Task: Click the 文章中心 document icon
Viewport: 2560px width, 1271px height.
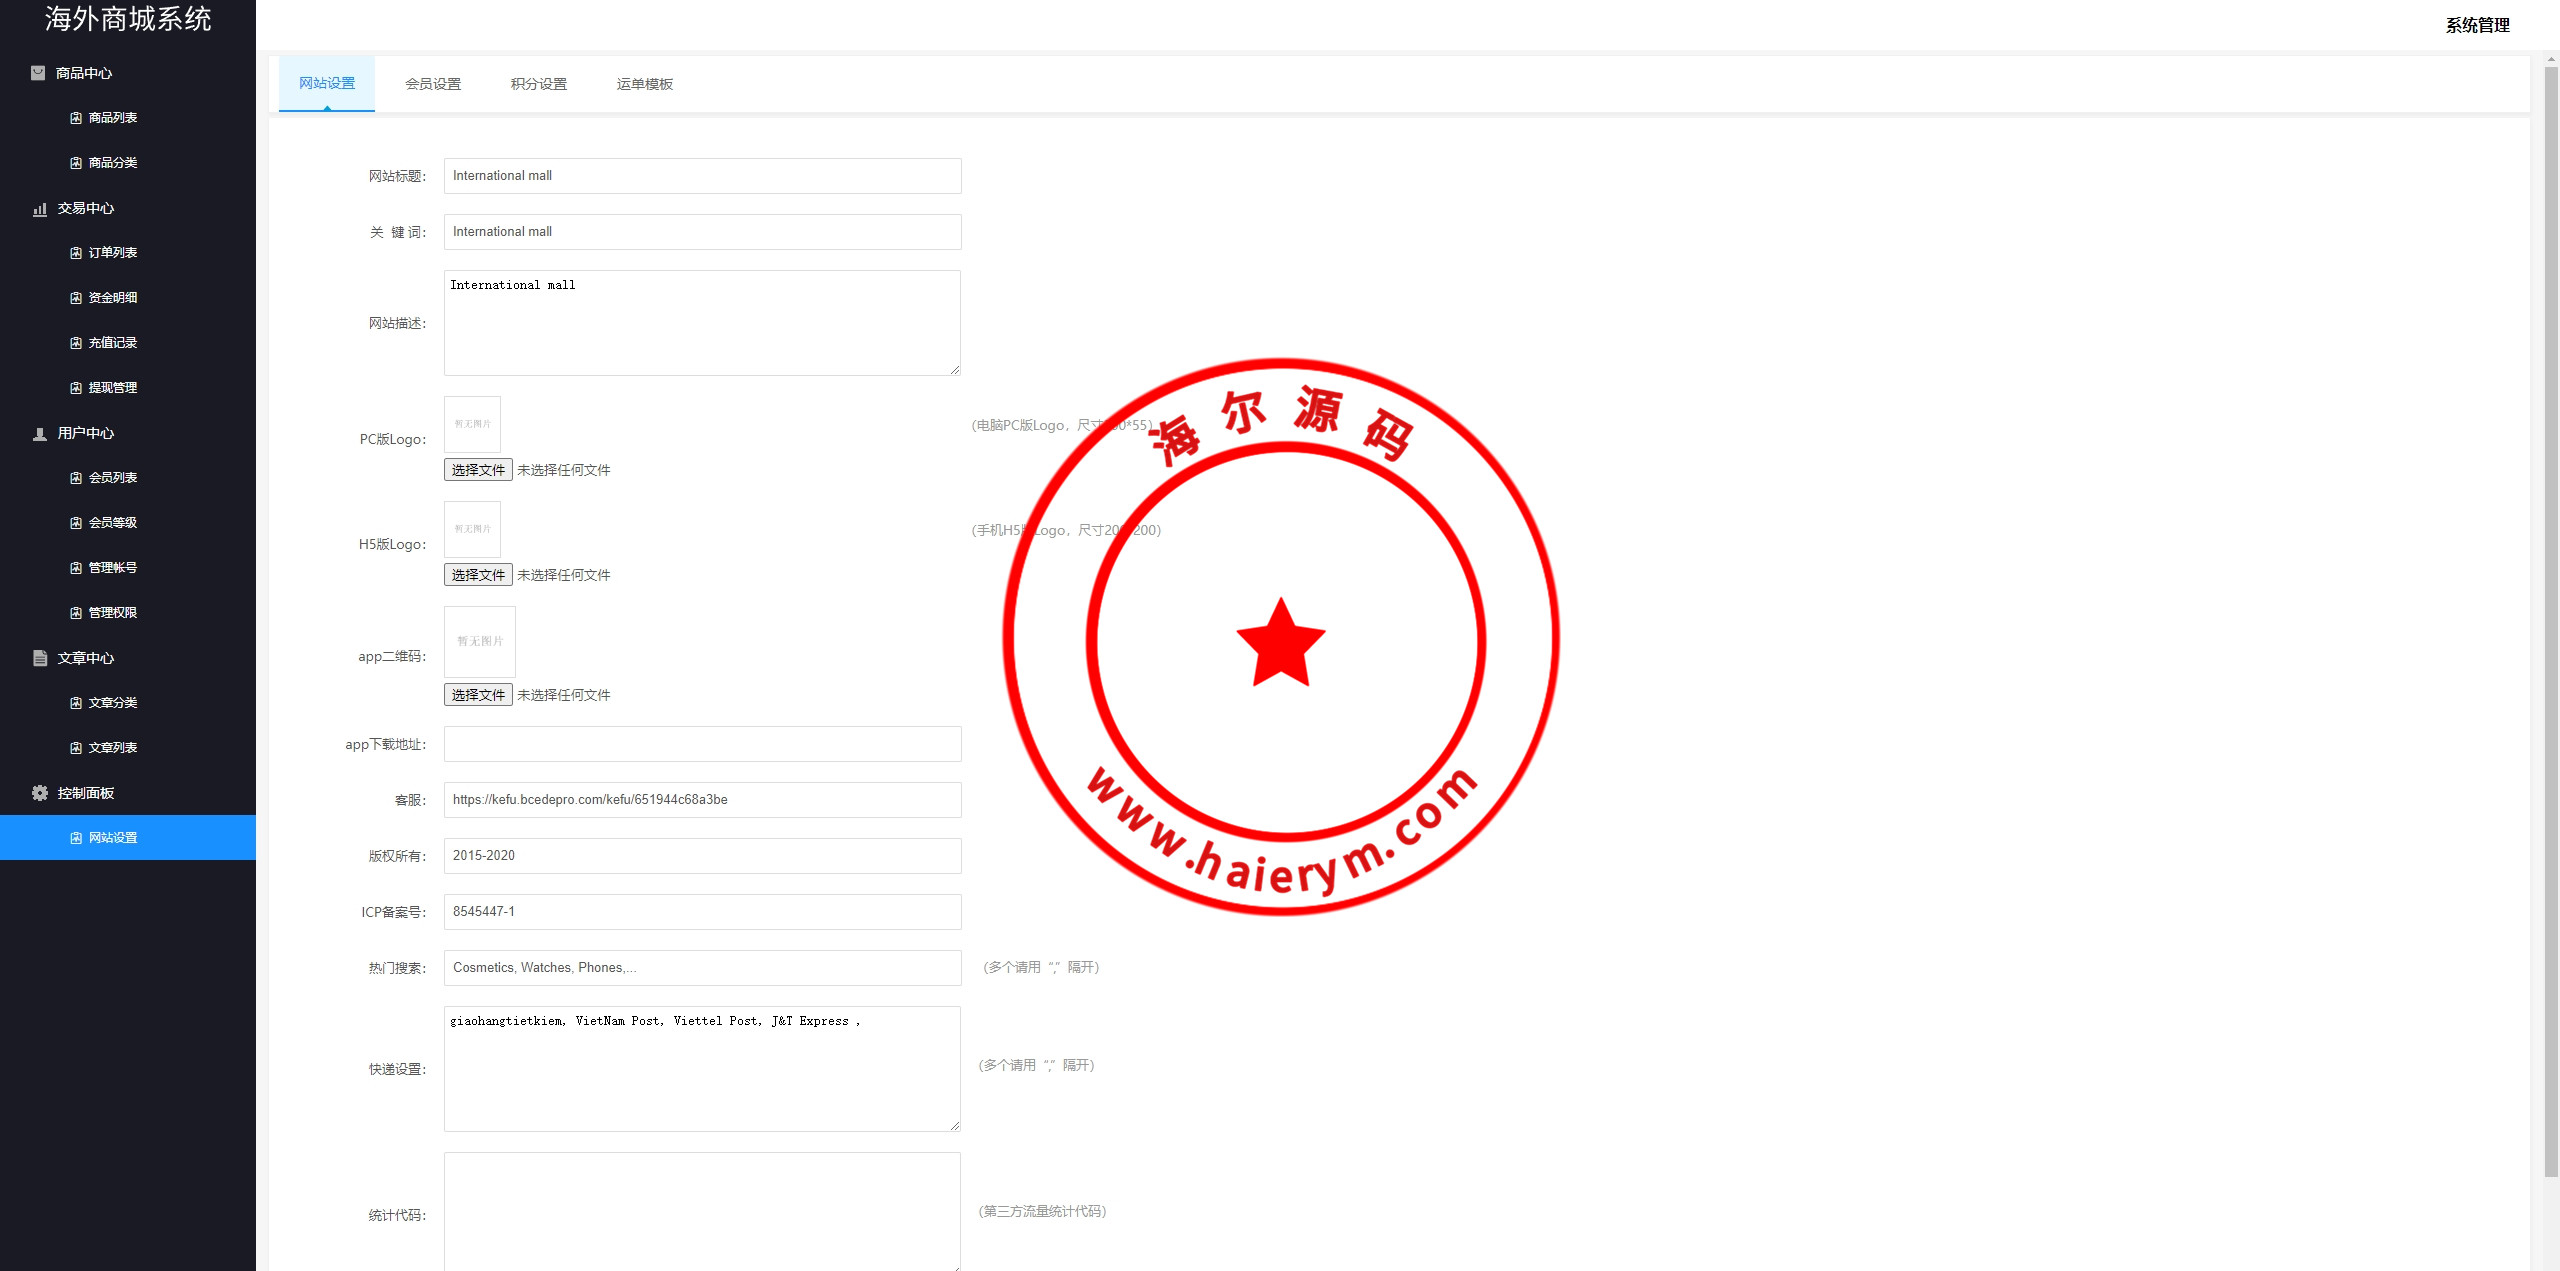Action: (x=40, y=658)
